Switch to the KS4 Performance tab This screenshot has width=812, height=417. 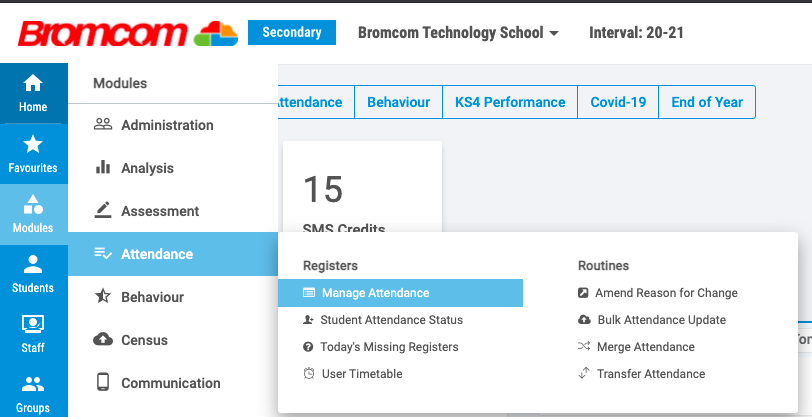pyautogui.click(x=510, y=102)
